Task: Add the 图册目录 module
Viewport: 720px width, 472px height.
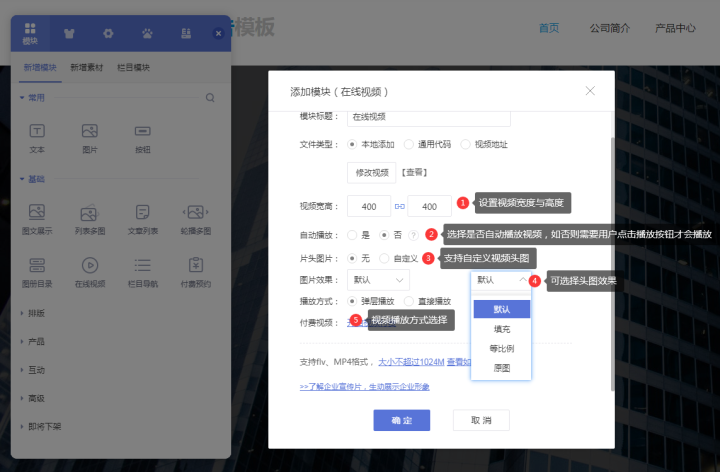Action: point(37,273)
